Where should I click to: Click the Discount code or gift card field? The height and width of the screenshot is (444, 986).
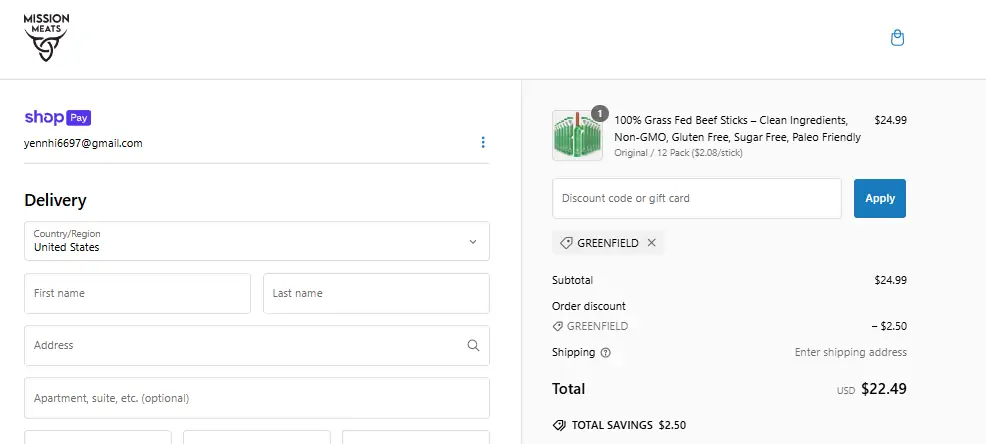coord(696,198)
